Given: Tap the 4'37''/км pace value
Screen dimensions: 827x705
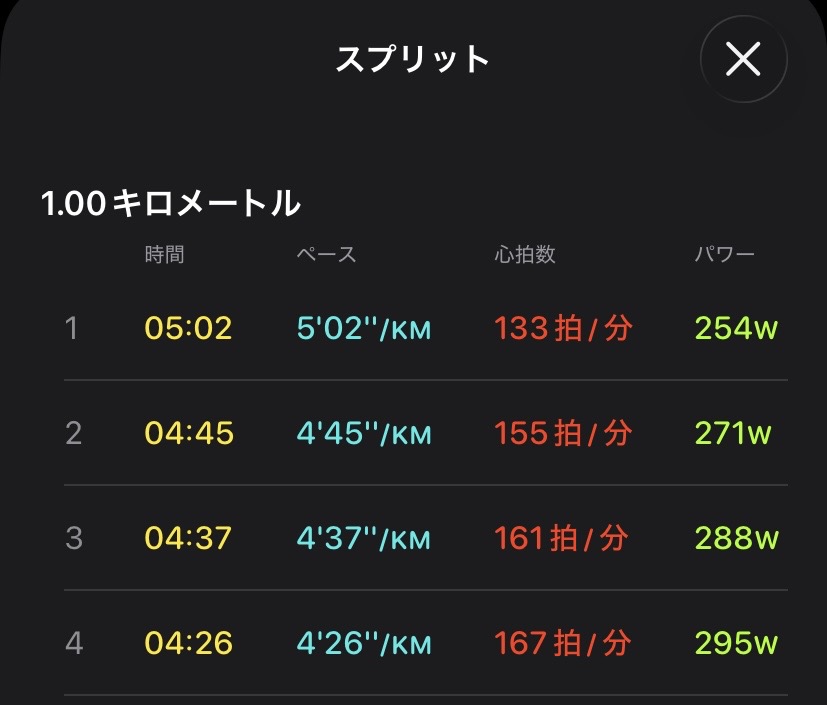Looking at the screenshot, I should [x=364, y=538].
